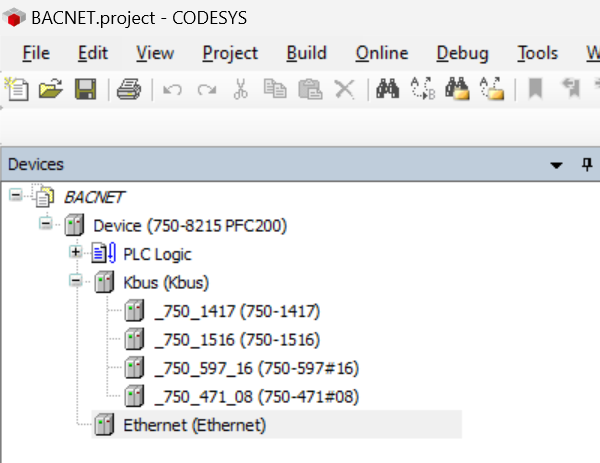Open the Project menu
The height and width of the screenshot is (463, 600).
tap(230, 53)
